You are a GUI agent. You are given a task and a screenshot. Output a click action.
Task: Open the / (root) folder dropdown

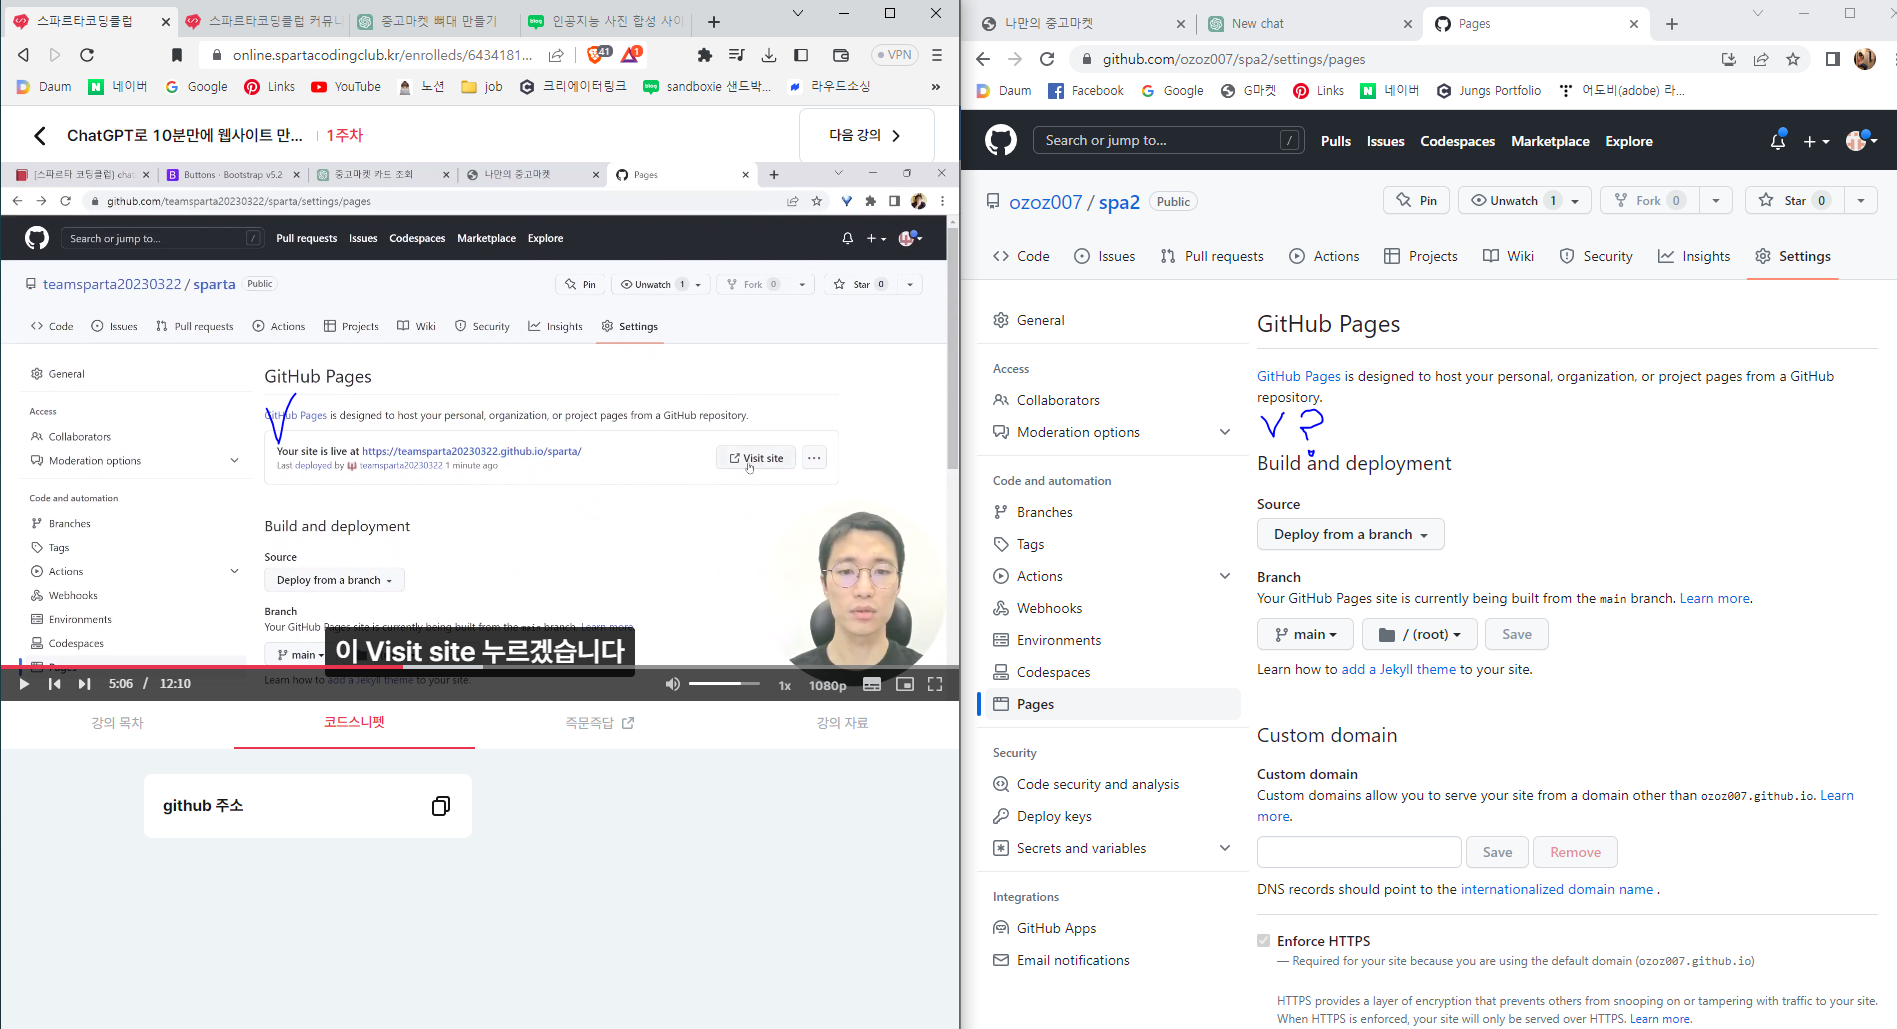(1419, 634)
